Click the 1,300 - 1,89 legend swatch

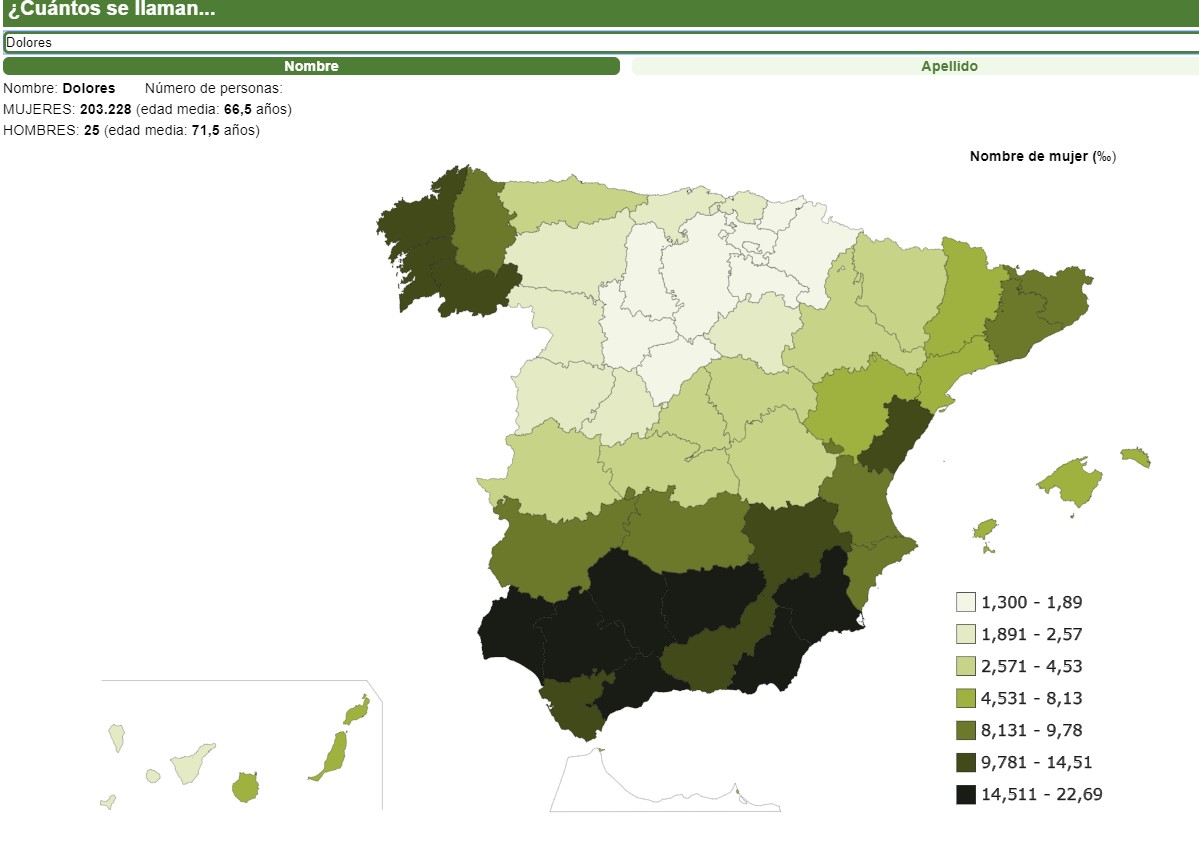[965, 602]
